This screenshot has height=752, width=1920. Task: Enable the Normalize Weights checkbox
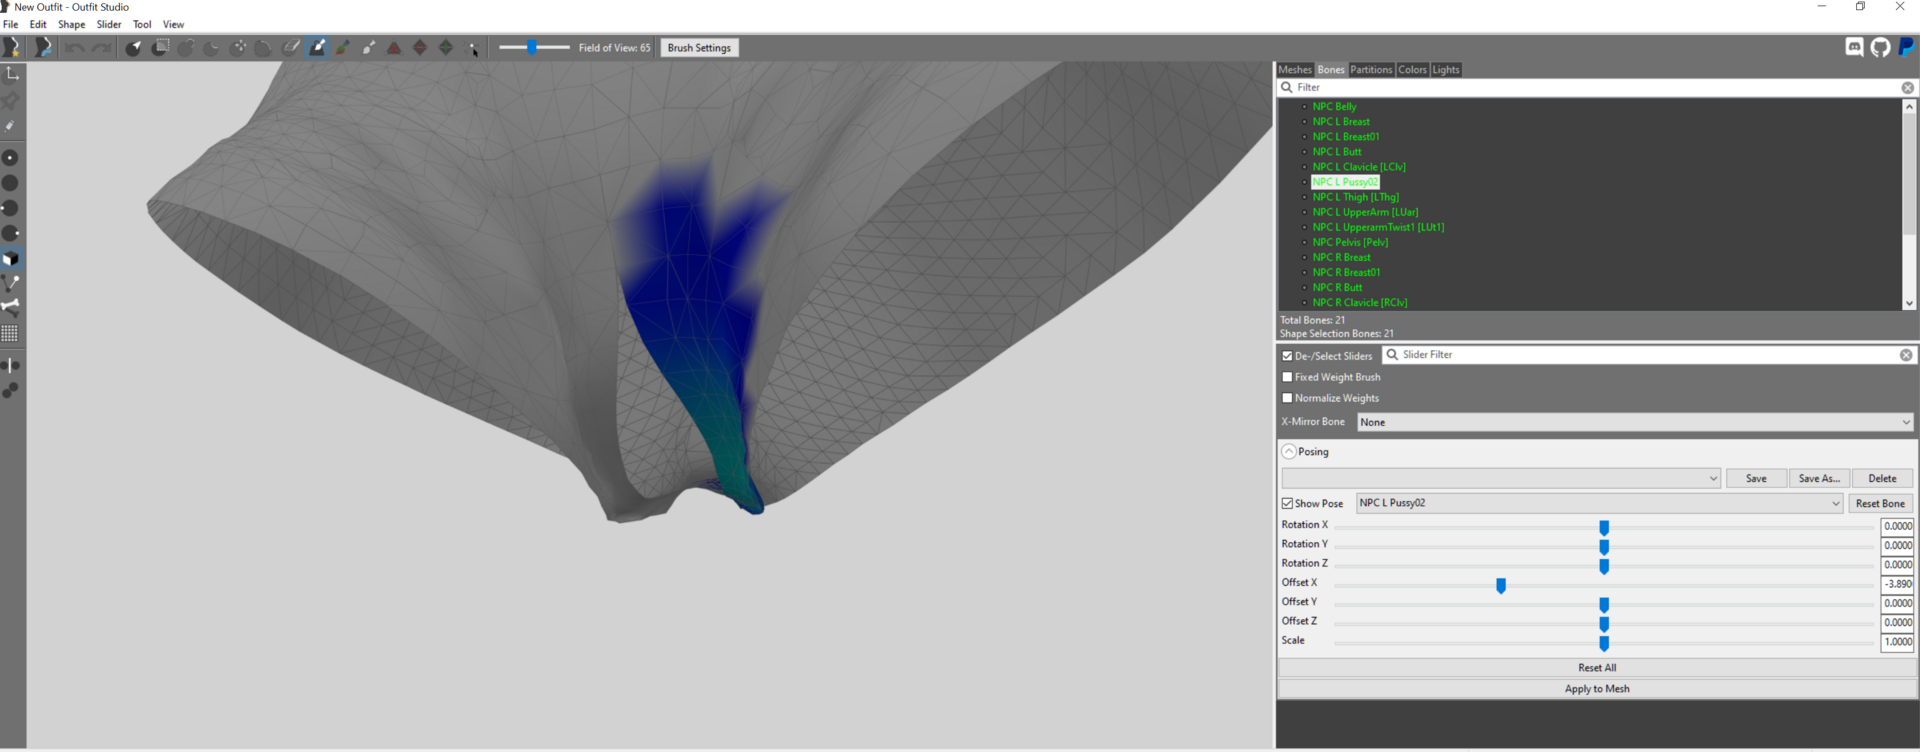[1287, 398]
